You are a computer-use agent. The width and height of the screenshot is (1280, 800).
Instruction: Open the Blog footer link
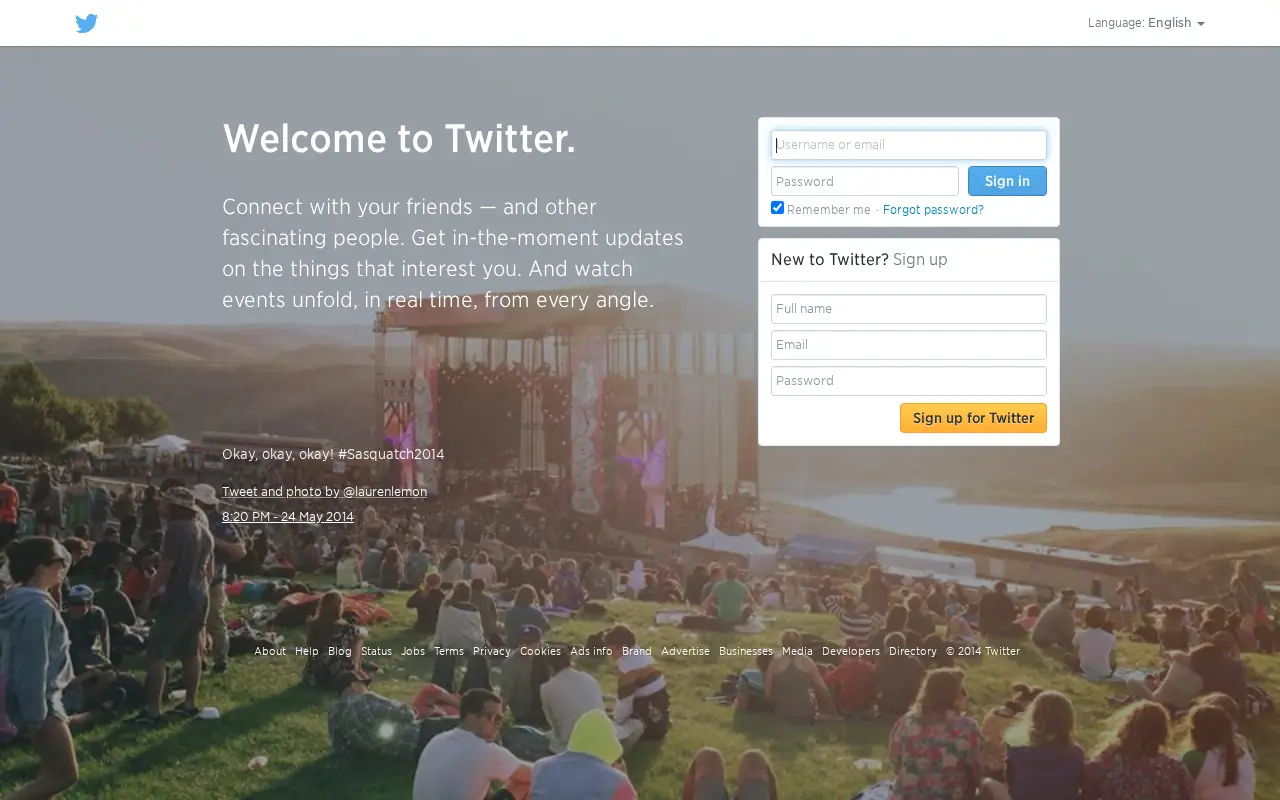point(340,651)
